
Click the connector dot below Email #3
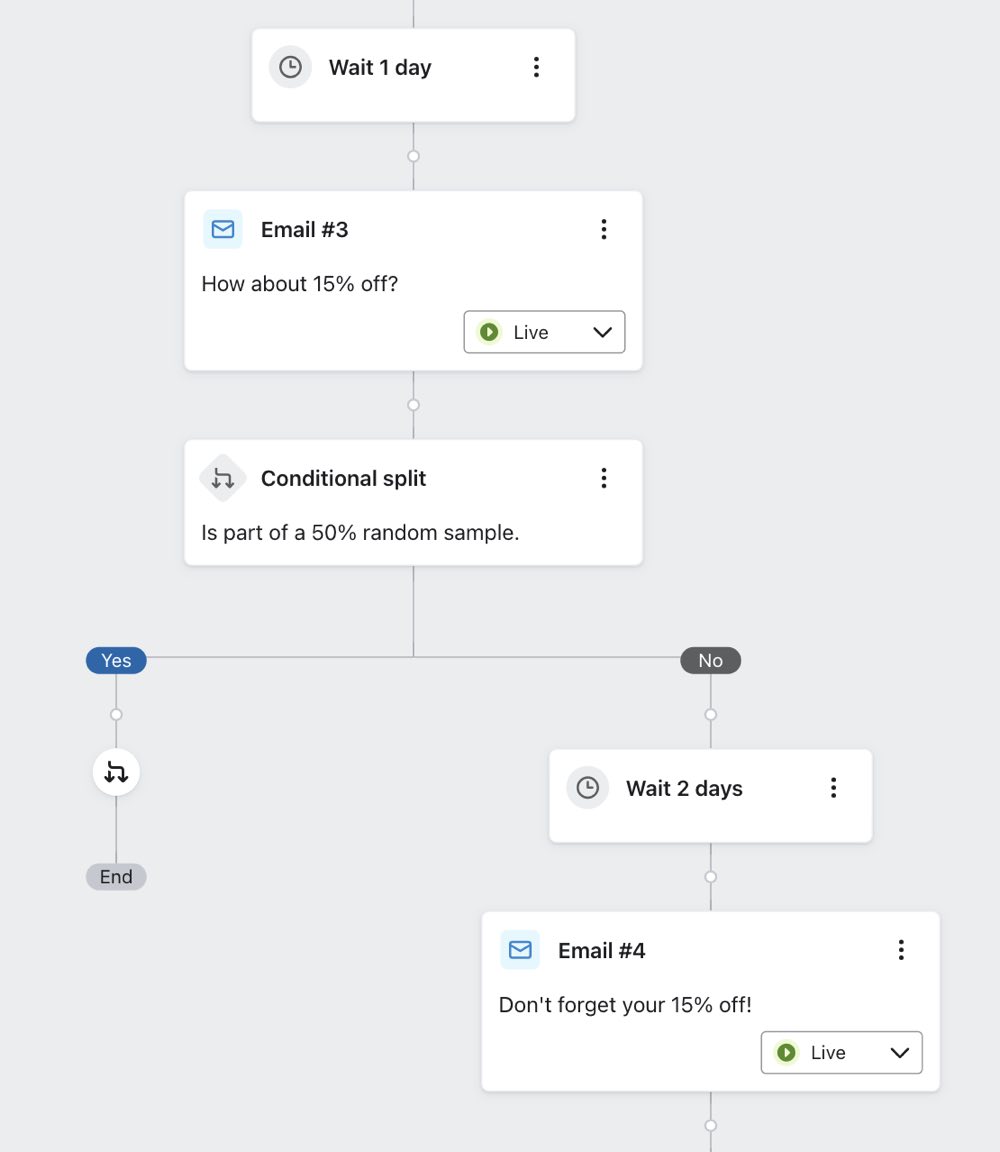tap(412, 404)
